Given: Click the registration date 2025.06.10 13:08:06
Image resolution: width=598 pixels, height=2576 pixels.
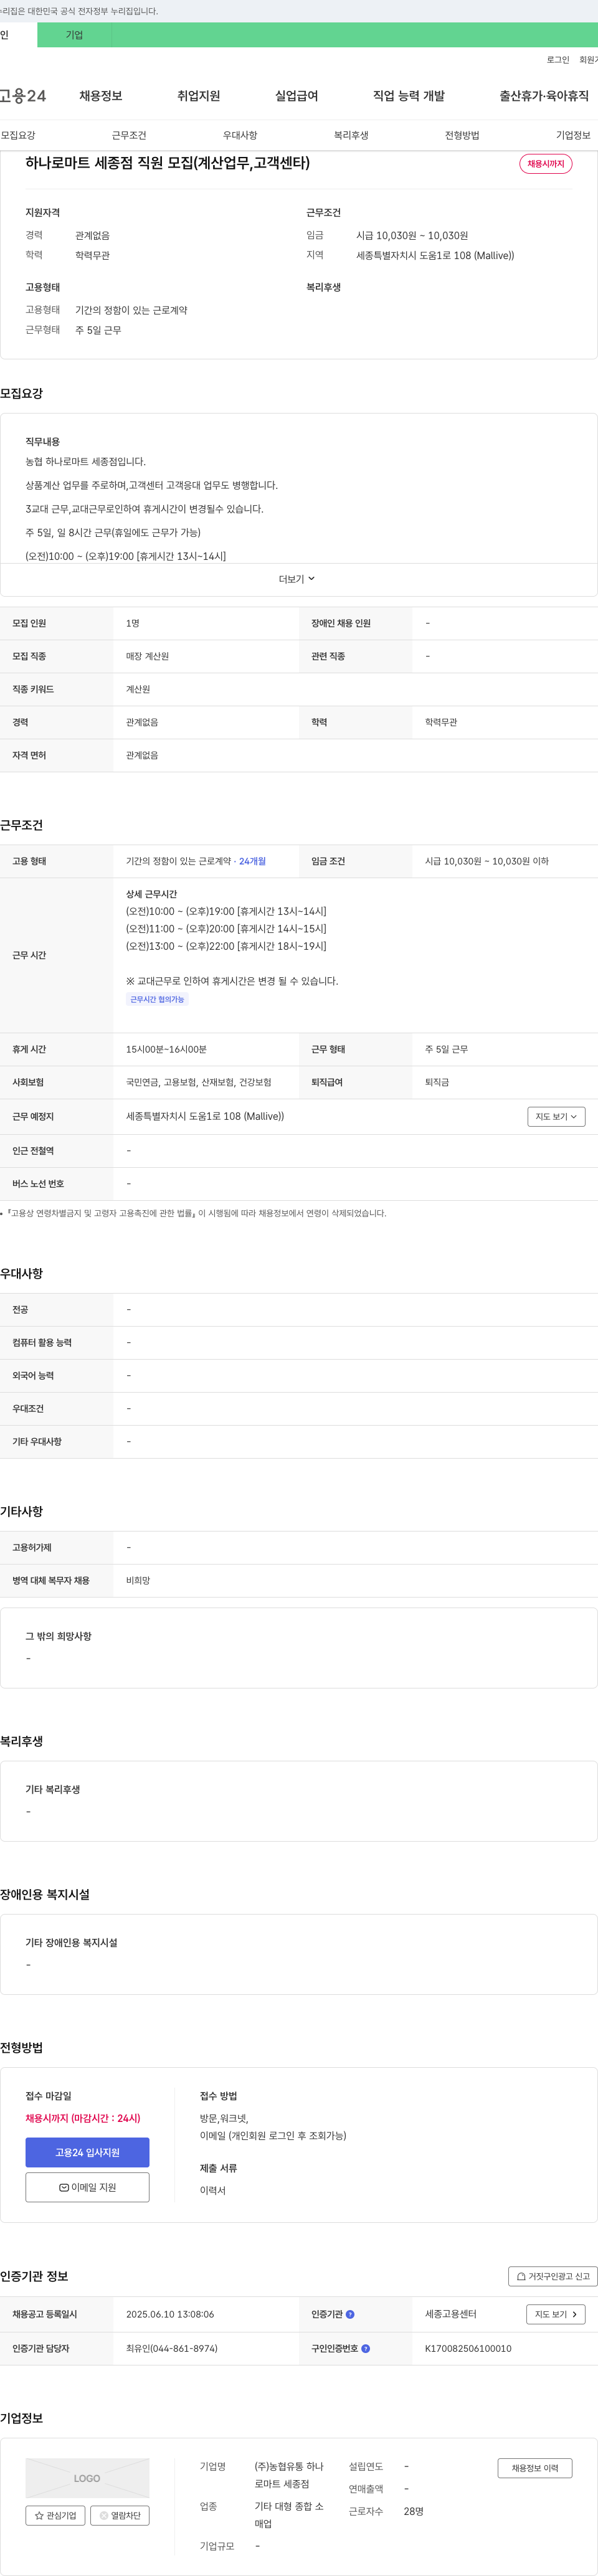Looking at the screenshot, I should pyautogui.click(x=170, y=2314).
